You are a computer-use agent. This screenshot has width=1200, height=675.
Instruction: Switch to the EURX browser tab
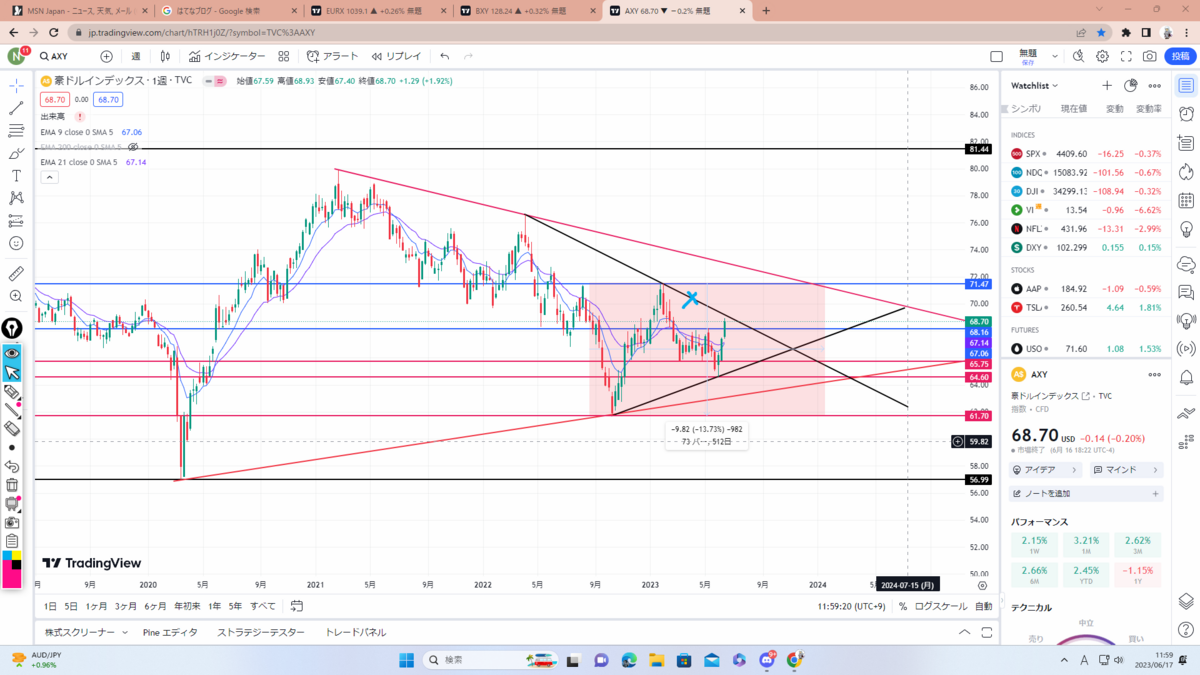tap(378, 11)
